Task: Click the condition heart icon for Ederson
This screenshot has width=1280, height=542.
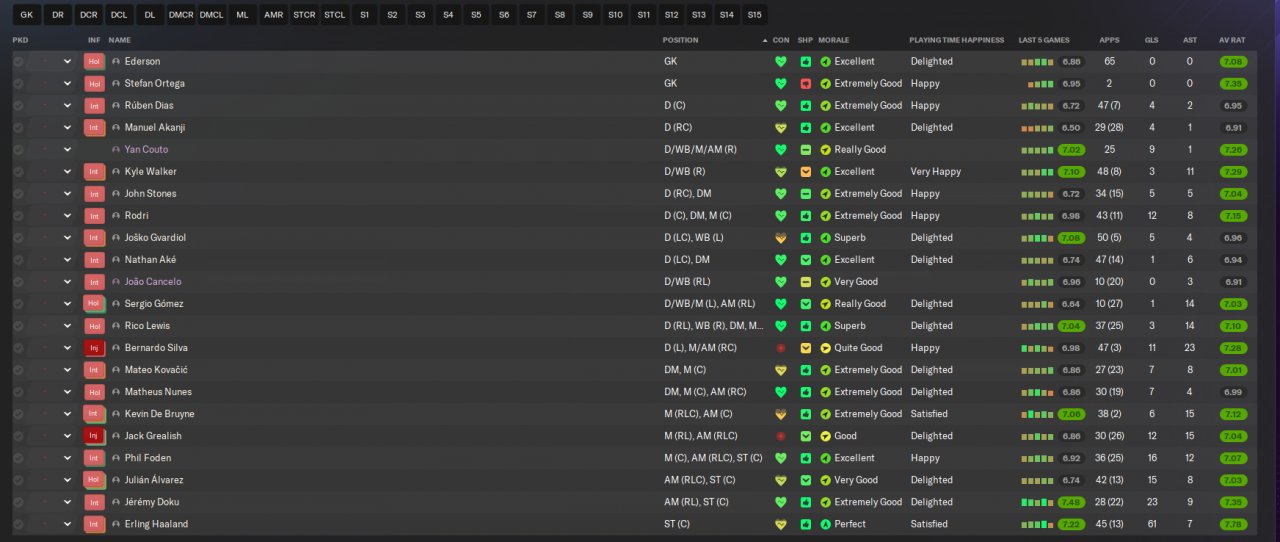Action: pyautogui.click(x=781, y=61)
